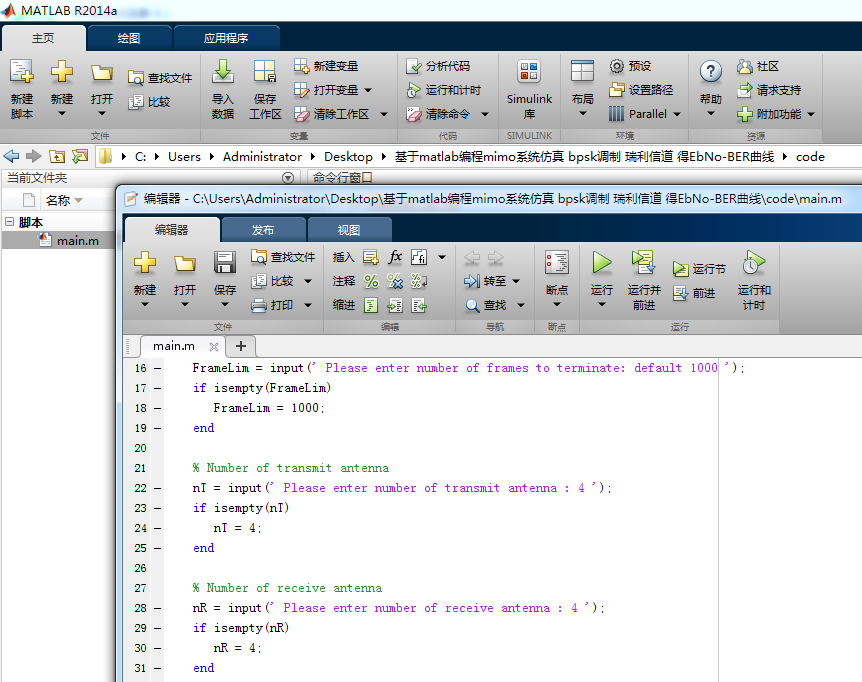Click the New Script (新建脚本) icon
Viewport: 862px width, 682px height.
pos(21,72)
